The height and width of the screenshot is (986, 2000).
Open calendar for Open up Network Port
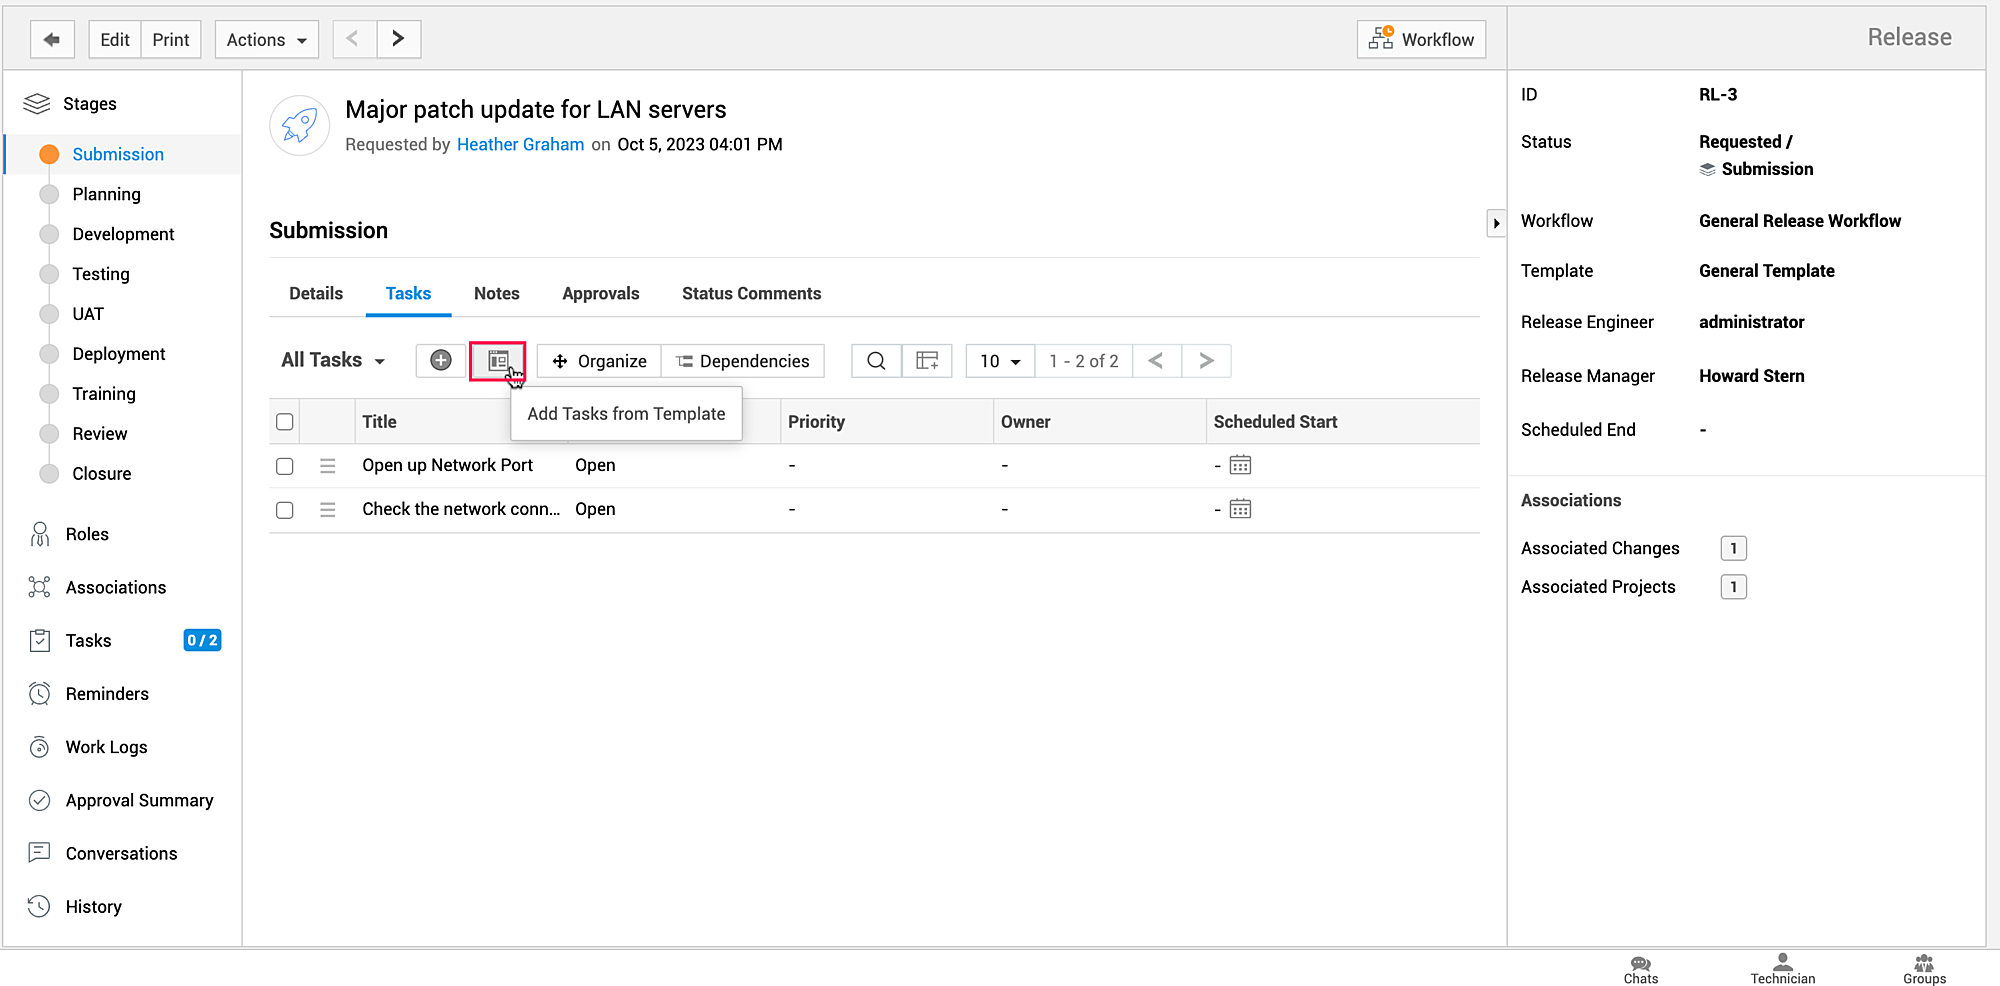1240,465
